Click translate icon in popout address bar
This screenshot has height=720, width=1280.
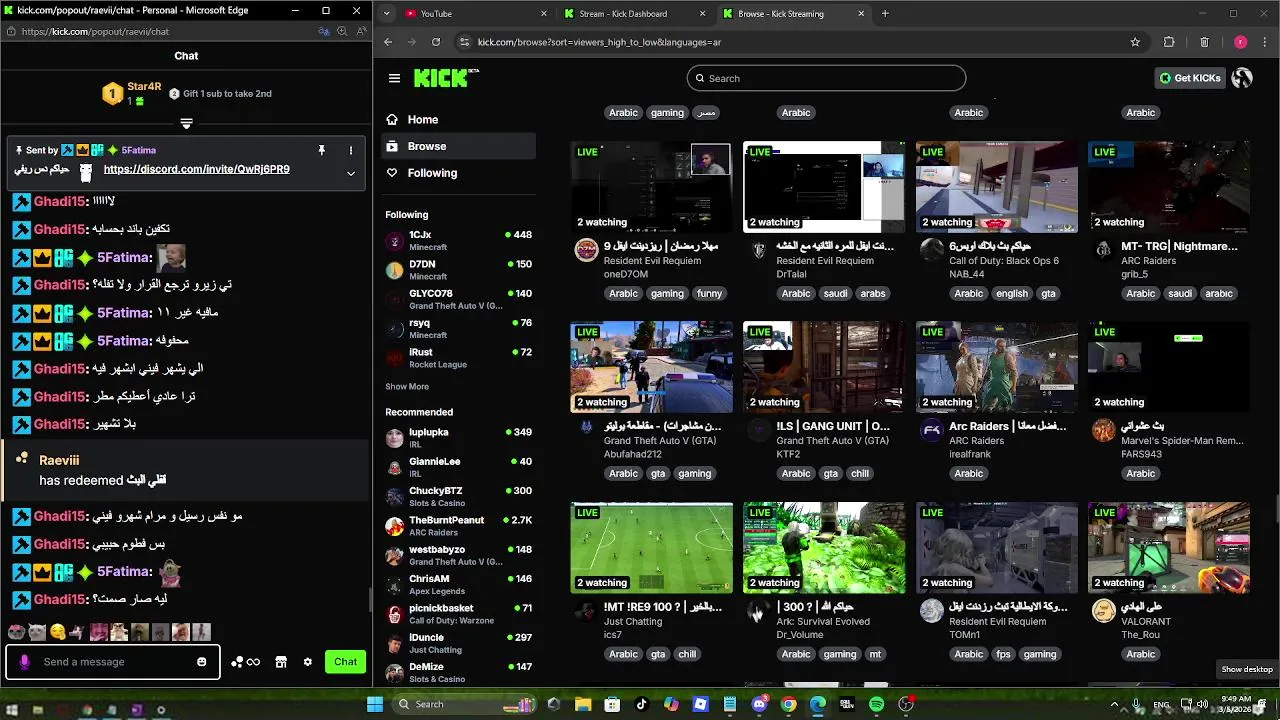pos(324,31)
